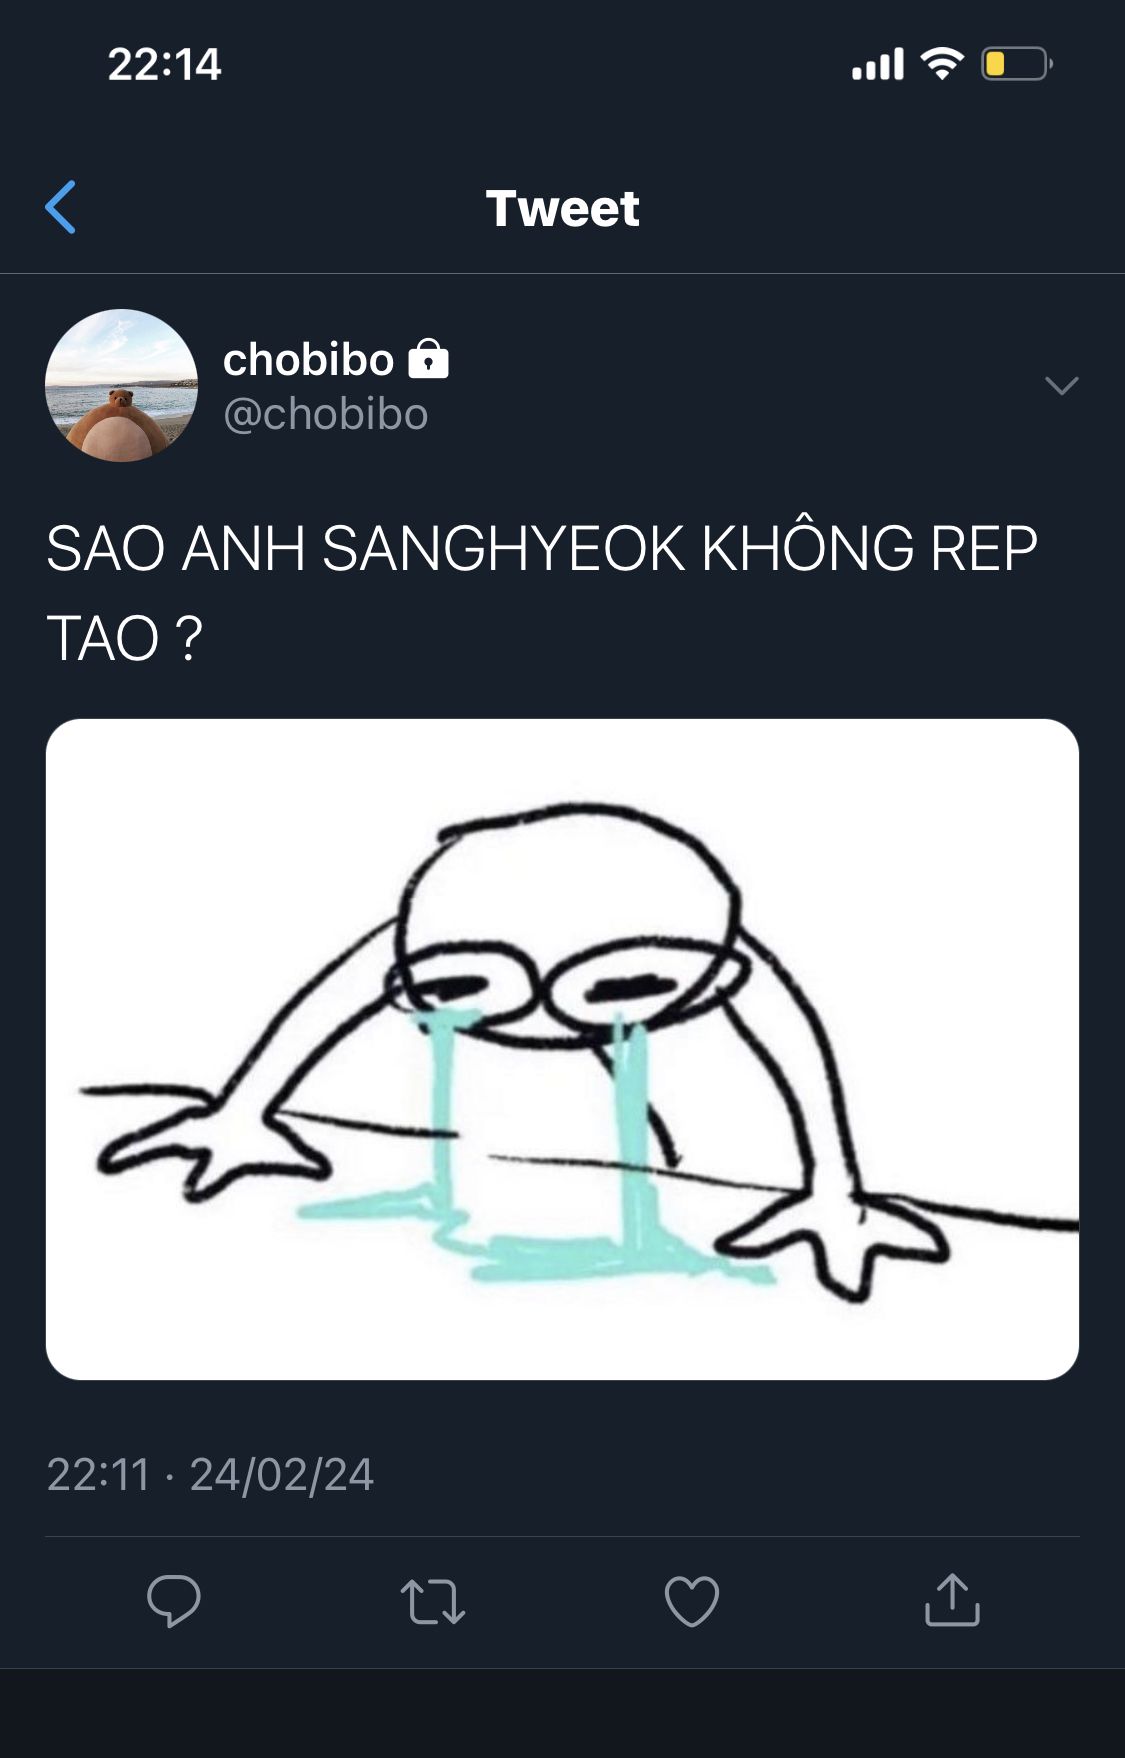1125x1758 pixels.
Task: Open the chobibo display name
Action: [308, 359]
